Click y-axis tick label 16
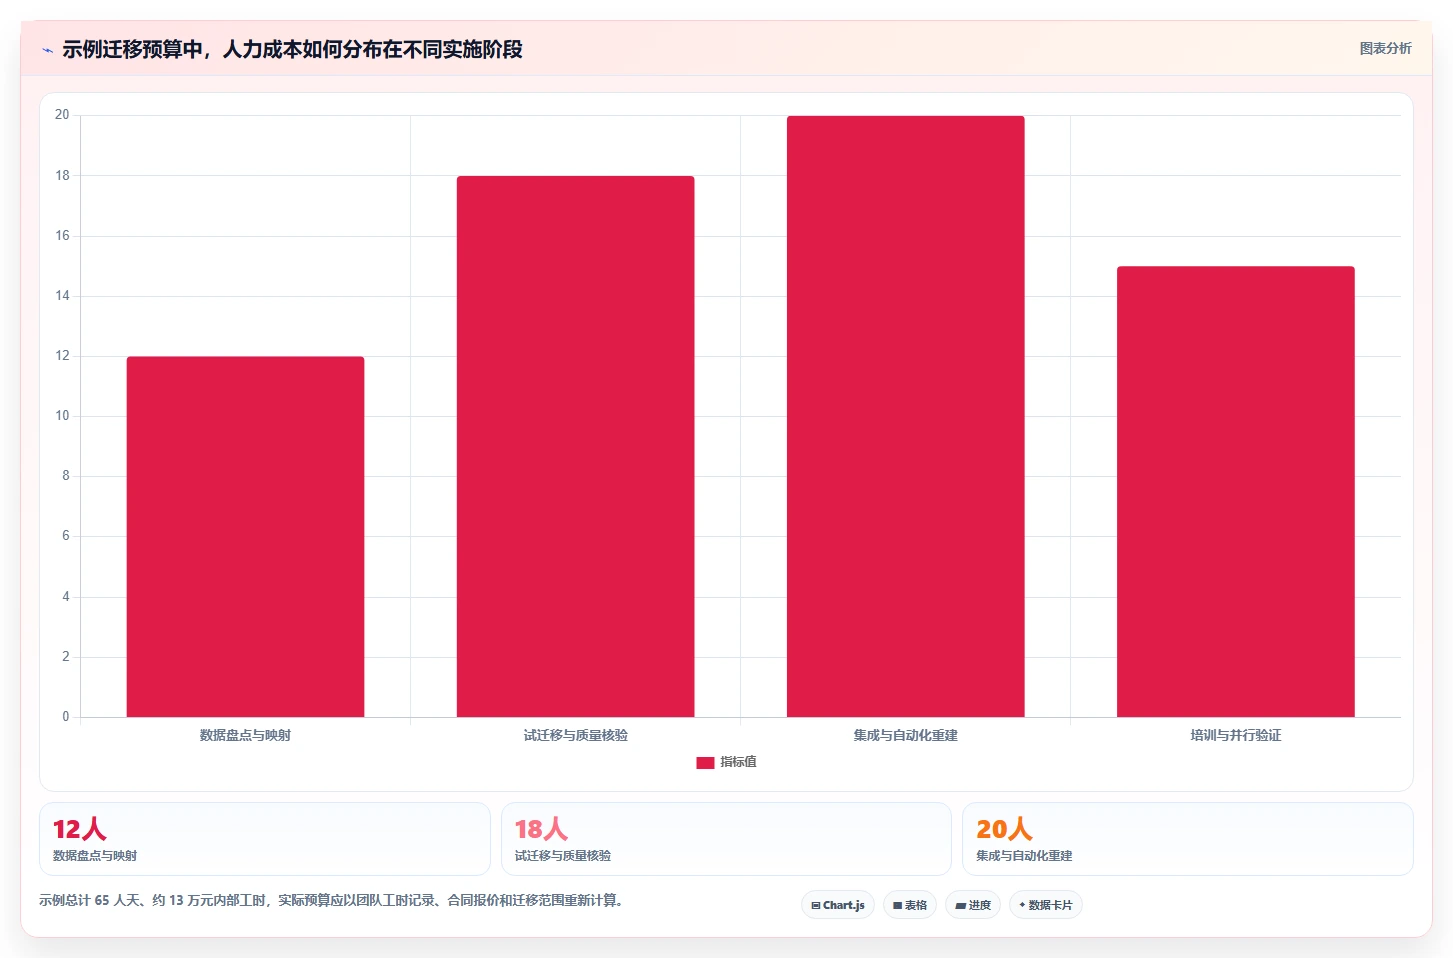Image resolution: width=1453 pixels, height=958 pixels. 62,235
